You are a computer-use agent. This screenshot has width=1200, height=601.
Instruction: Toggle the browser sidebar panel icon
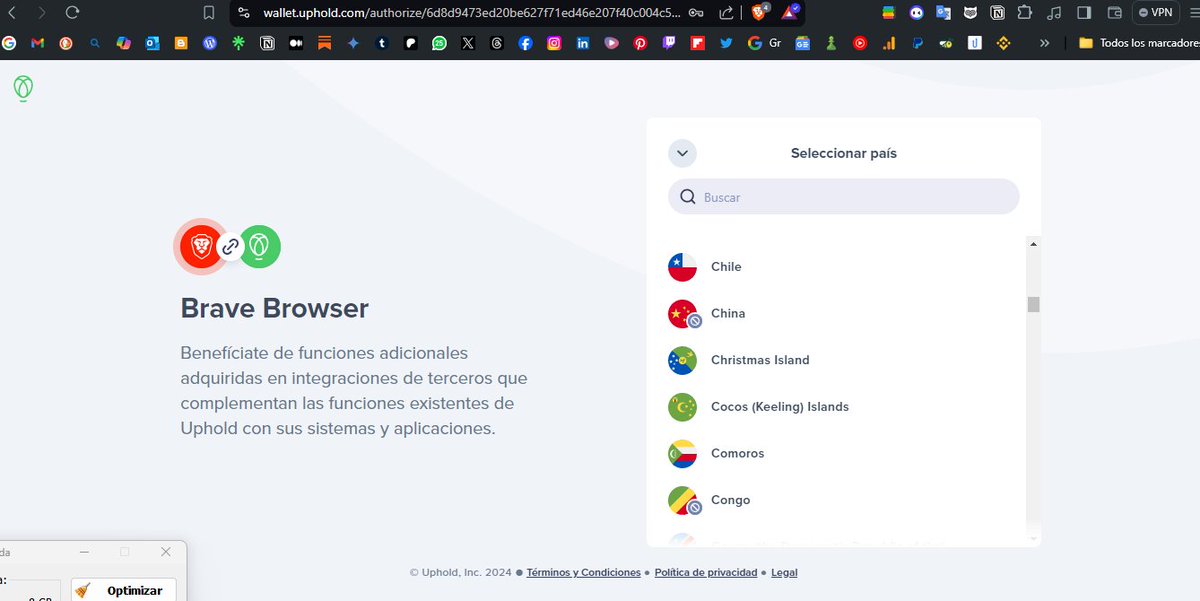click(x=1084, y=13)
